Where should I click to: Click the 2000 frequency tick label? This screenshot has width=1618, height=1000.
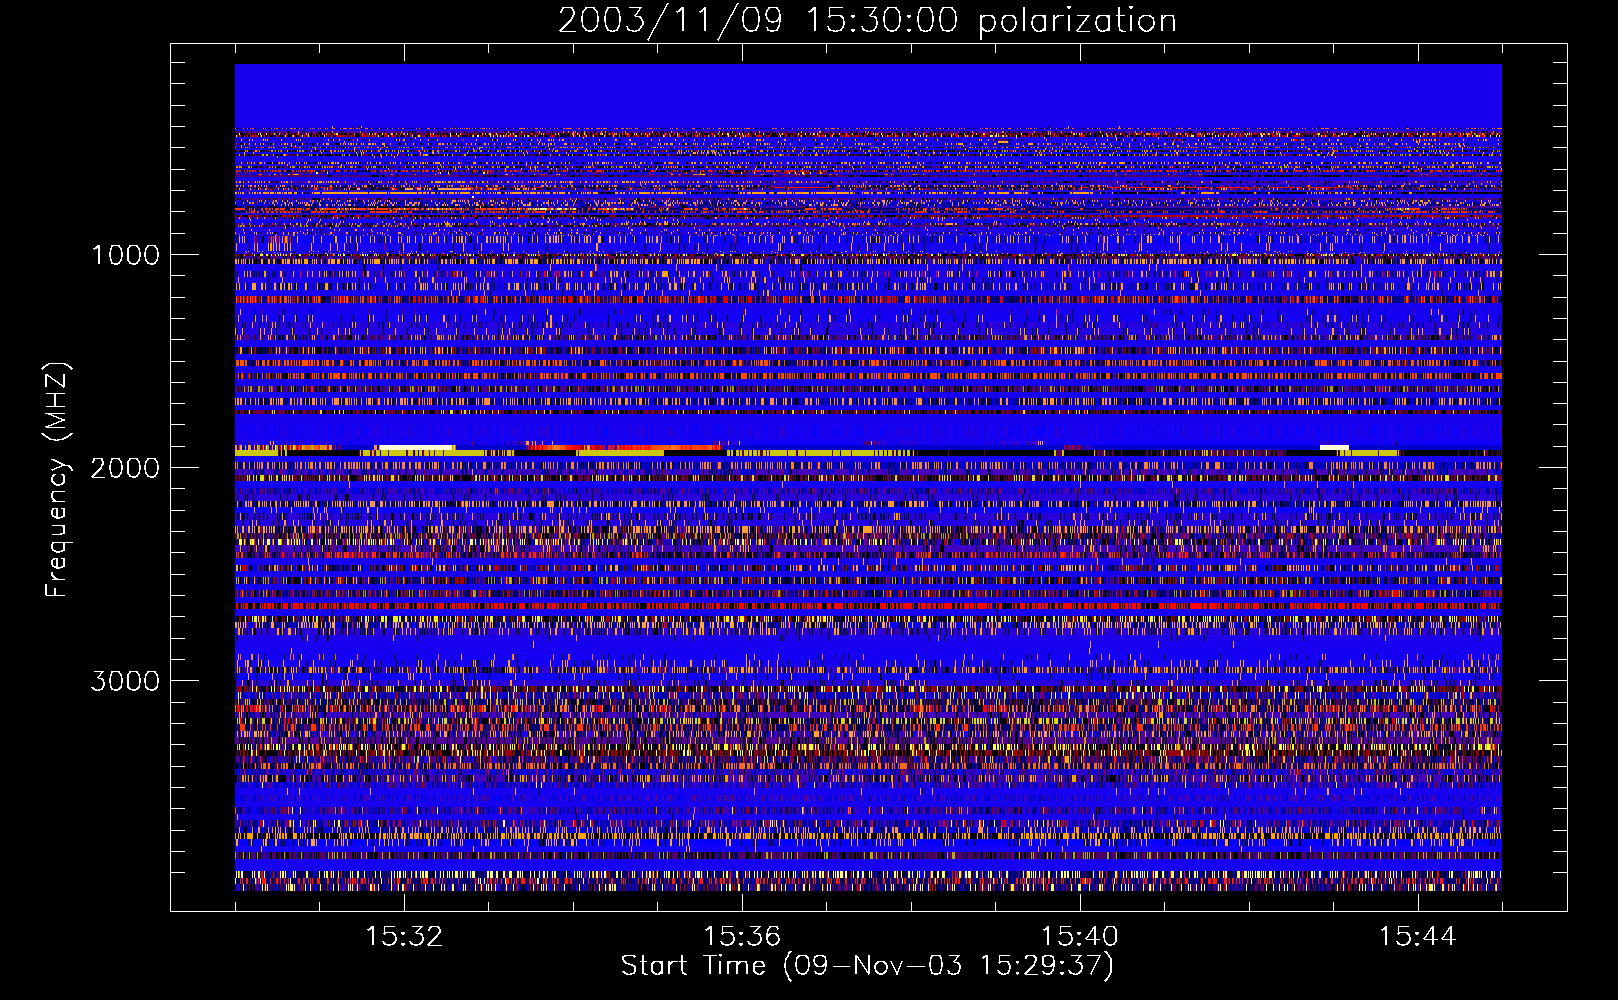click(x=125, y=468)
